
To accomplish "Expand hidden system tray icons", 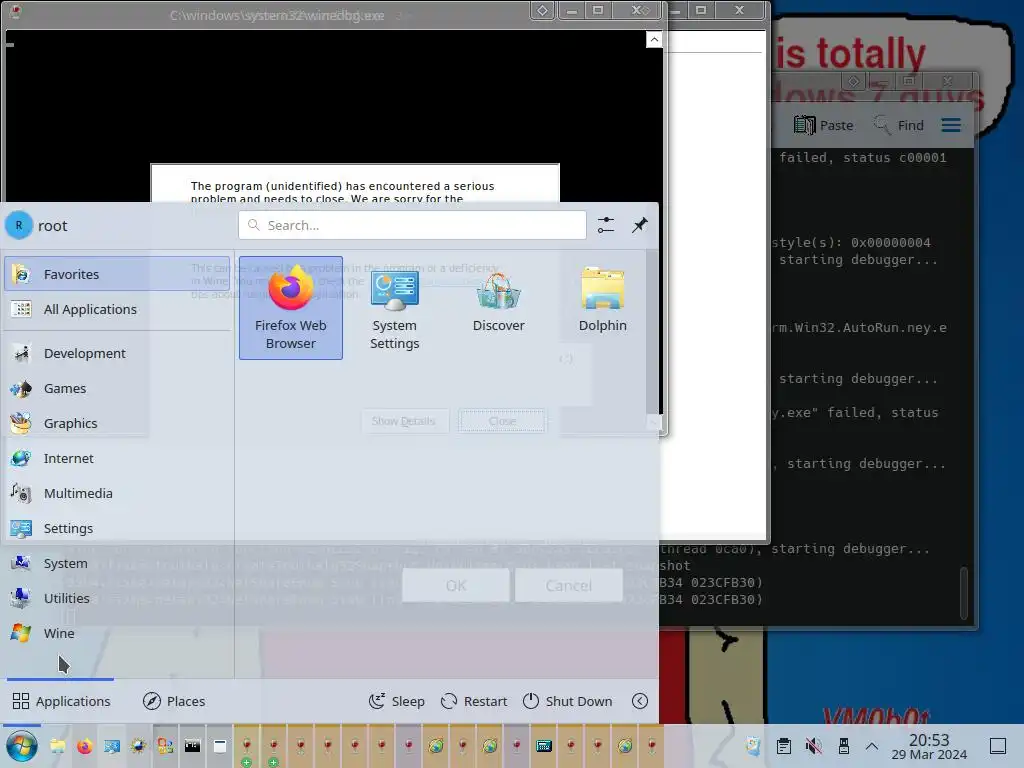I will click(x=872, y=746).
